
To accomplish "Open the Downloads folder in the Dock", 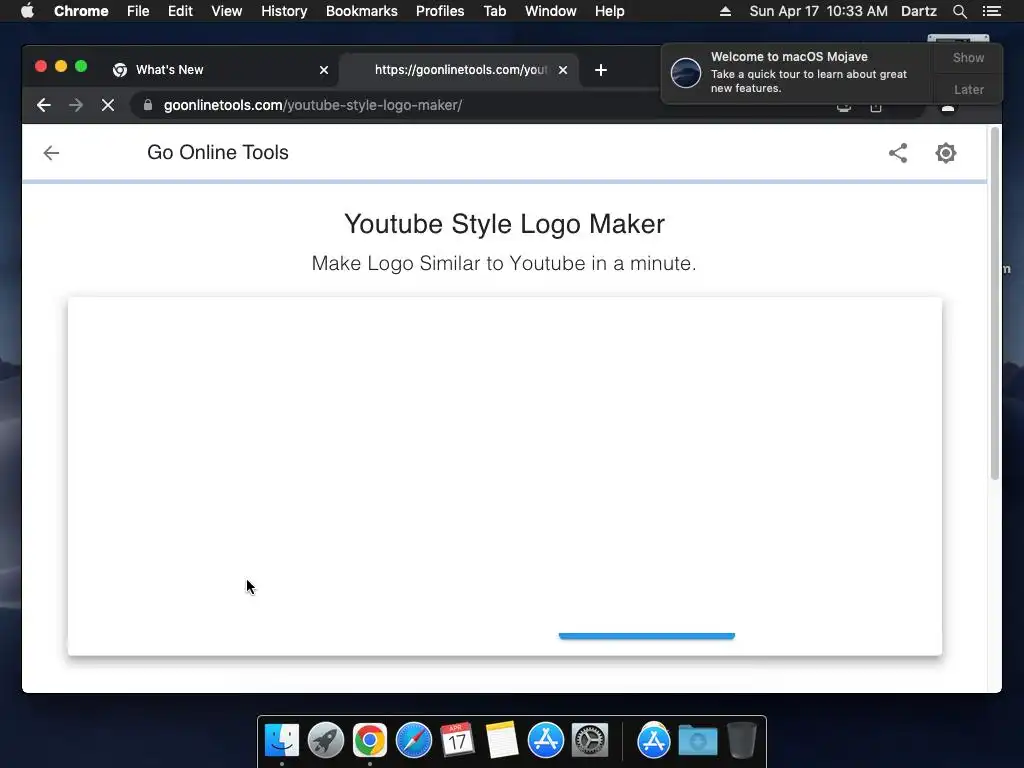I will [x=698, y=741].
